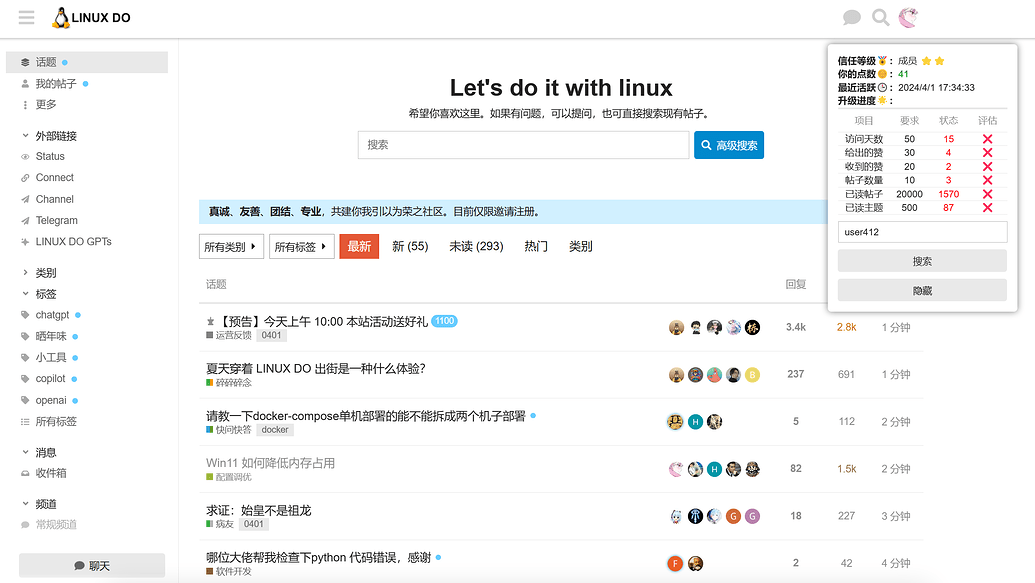Click the 常规频道 chat icon
The height and width of the screenshot is (583, 1035).
point(25,525)
